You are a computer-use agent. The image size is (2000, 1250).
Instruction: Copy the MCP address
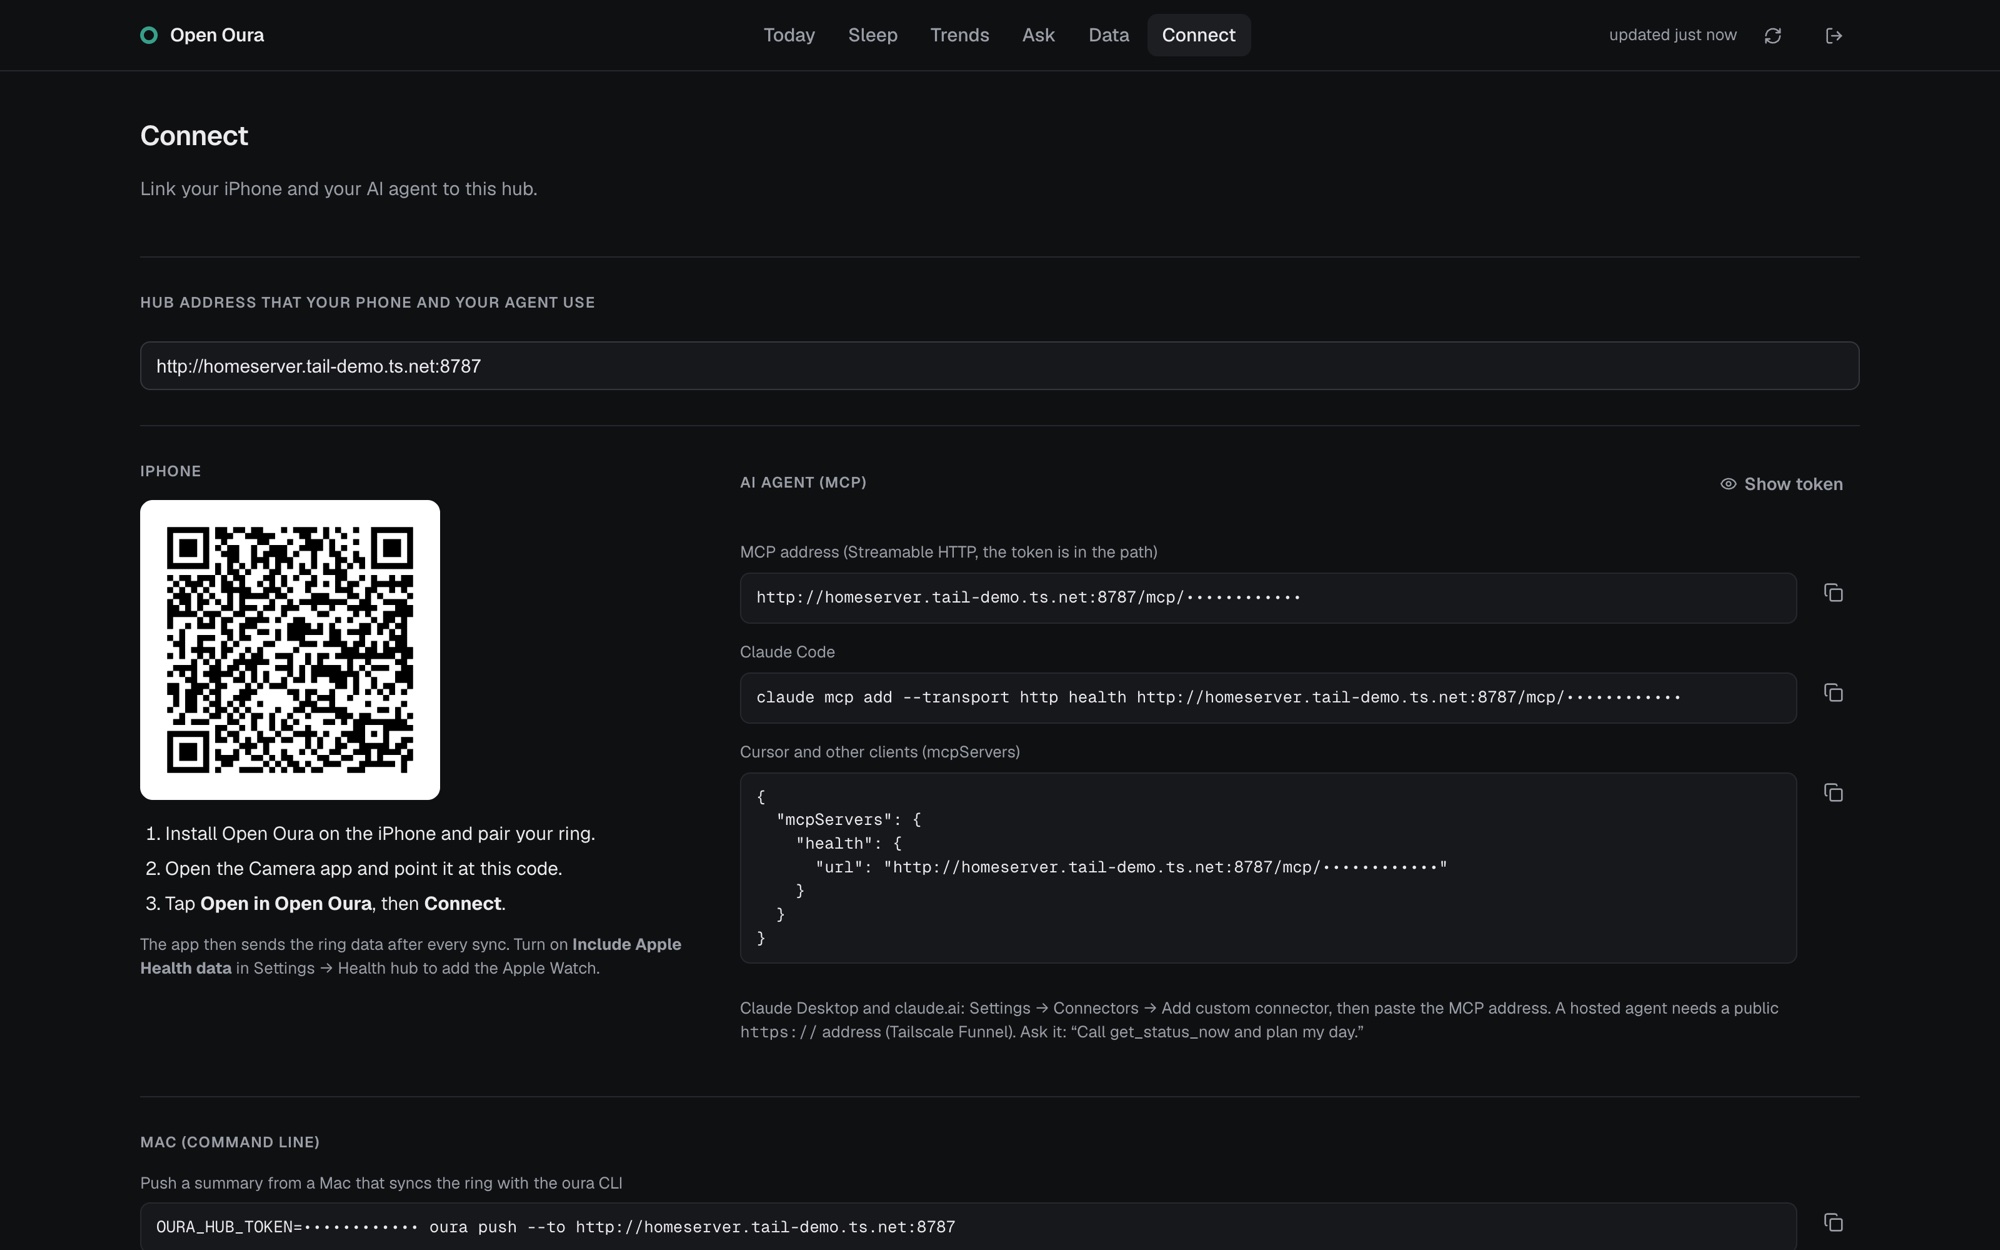1833,593
